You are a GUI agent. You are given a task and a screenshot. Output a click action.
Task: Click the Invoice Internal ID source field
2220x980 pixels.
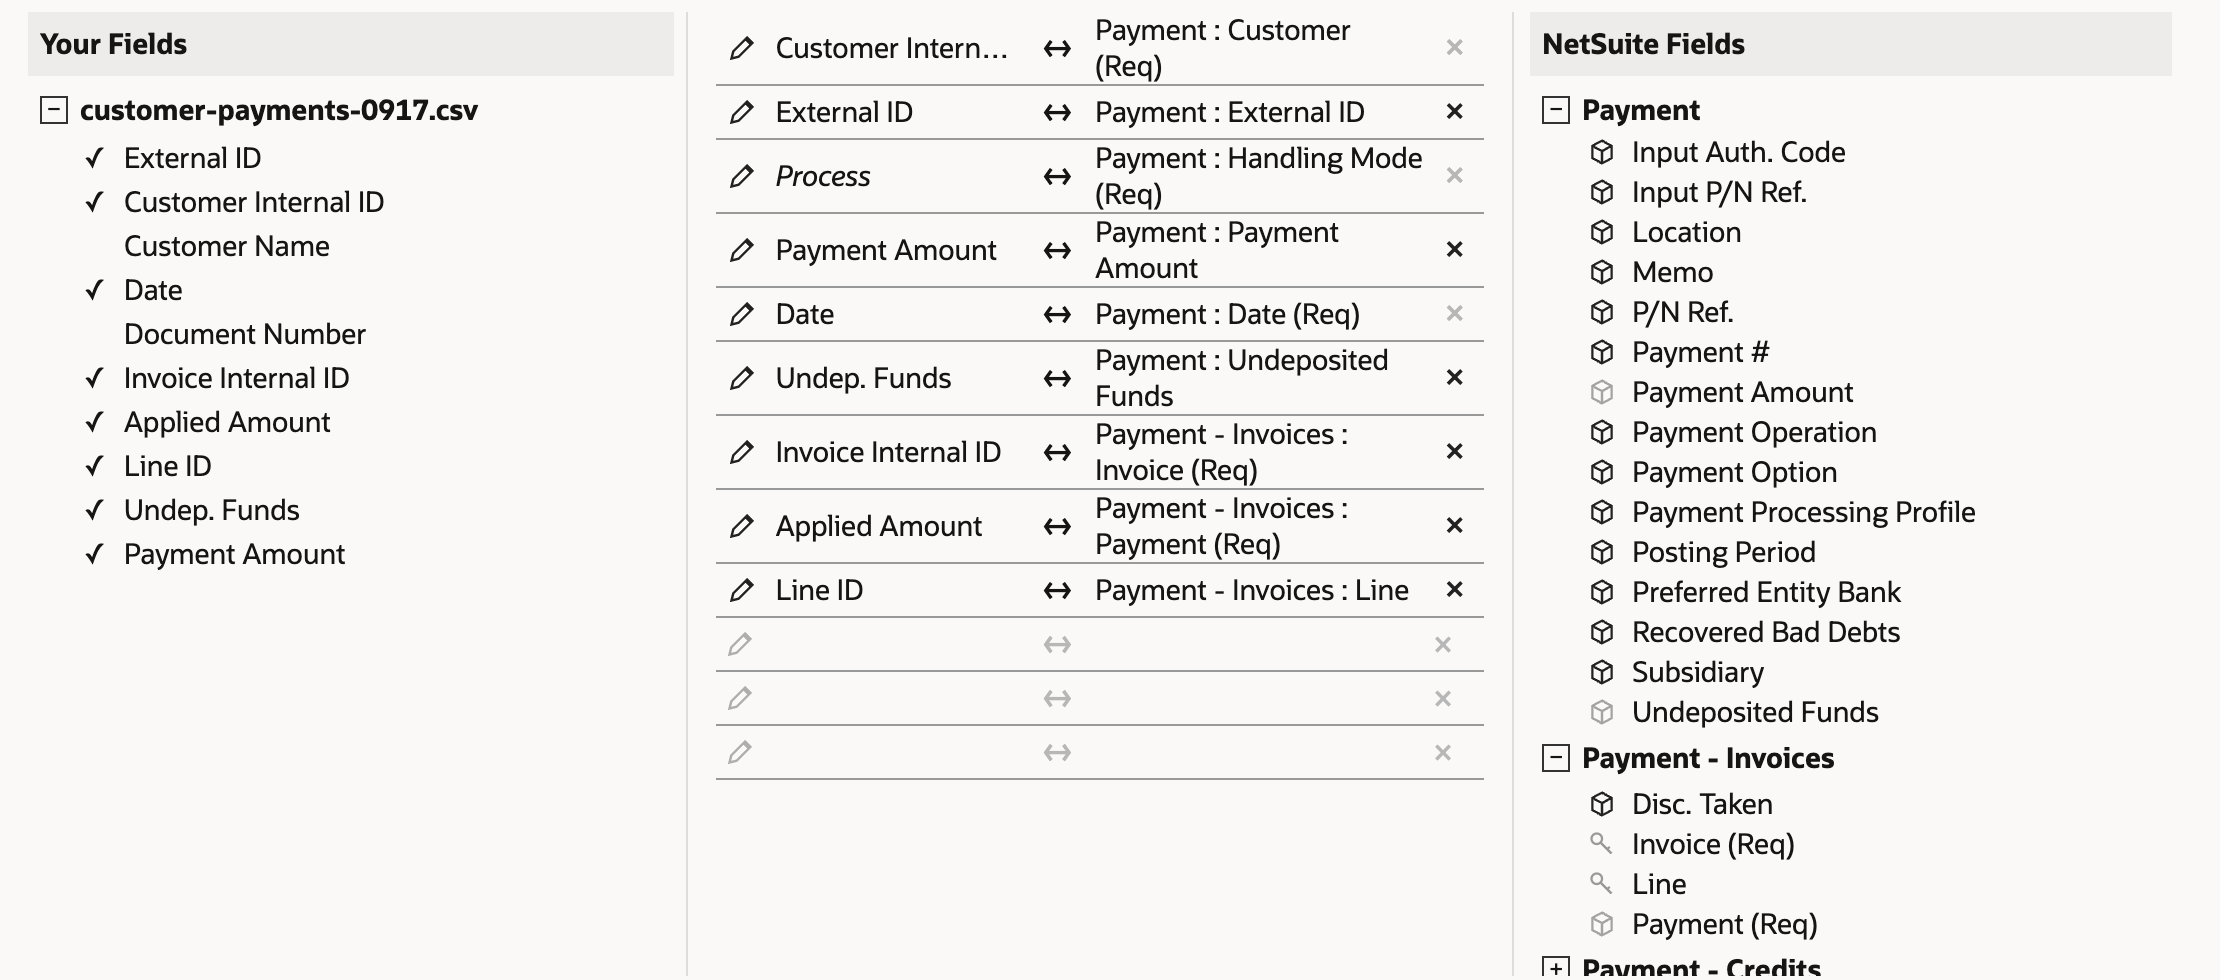pos(237,378)
